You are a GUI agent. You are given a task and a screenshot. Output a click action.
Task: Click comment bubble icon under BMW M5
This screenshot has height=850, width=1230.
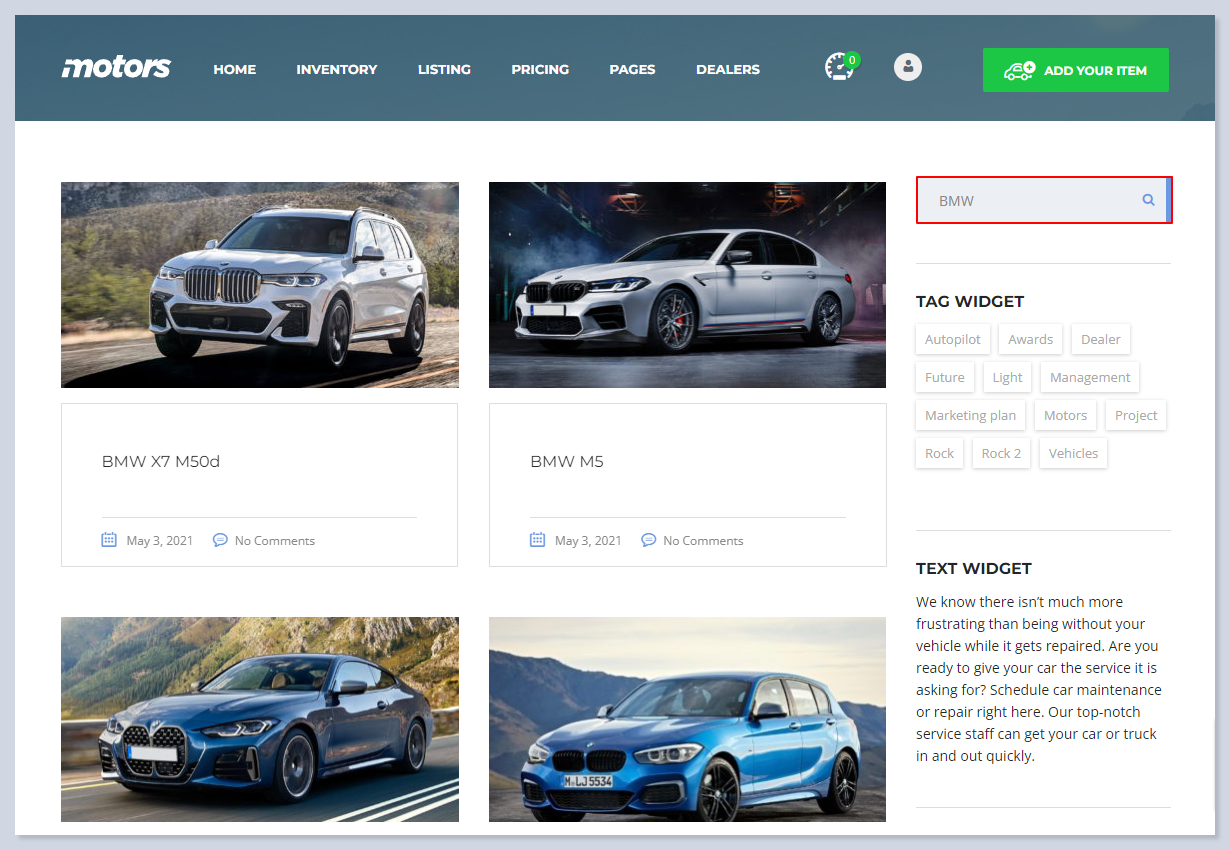click(x=648, y=540)
